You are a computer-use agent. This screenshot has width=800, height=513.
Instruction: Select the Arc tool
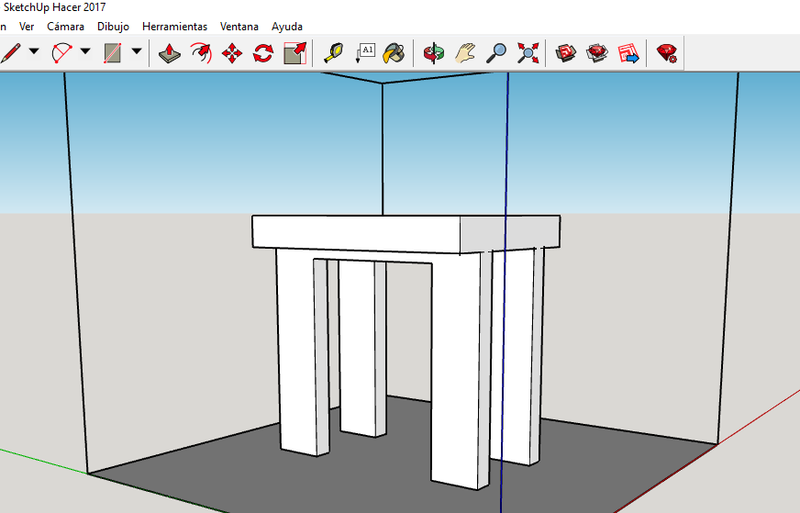tap(62, 53)
